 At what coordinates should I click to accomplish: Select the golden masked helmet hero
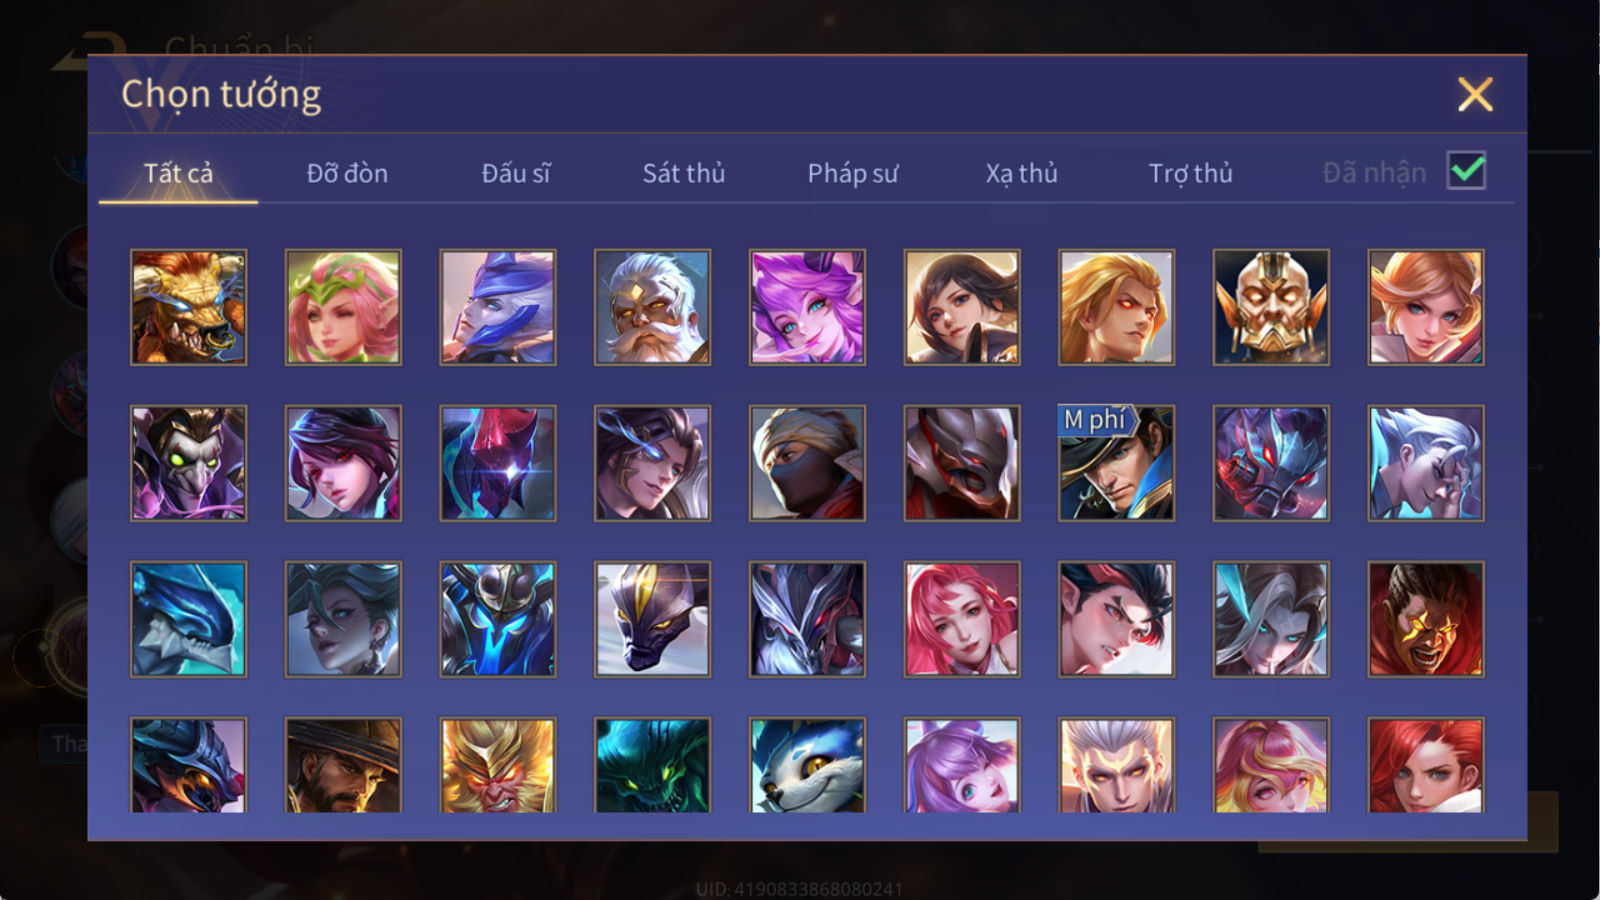(1271, 307)
